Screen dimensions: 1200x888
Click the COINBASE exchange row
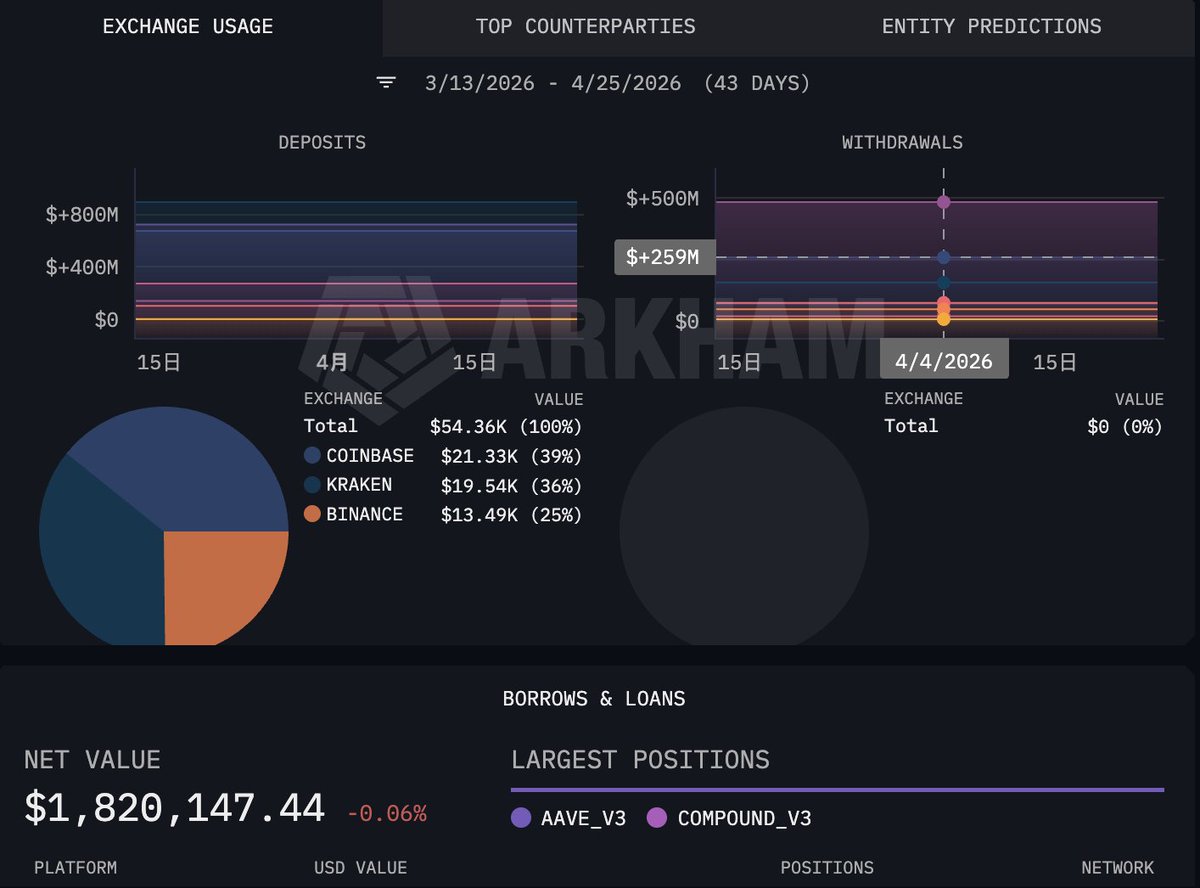coord(443,456)
